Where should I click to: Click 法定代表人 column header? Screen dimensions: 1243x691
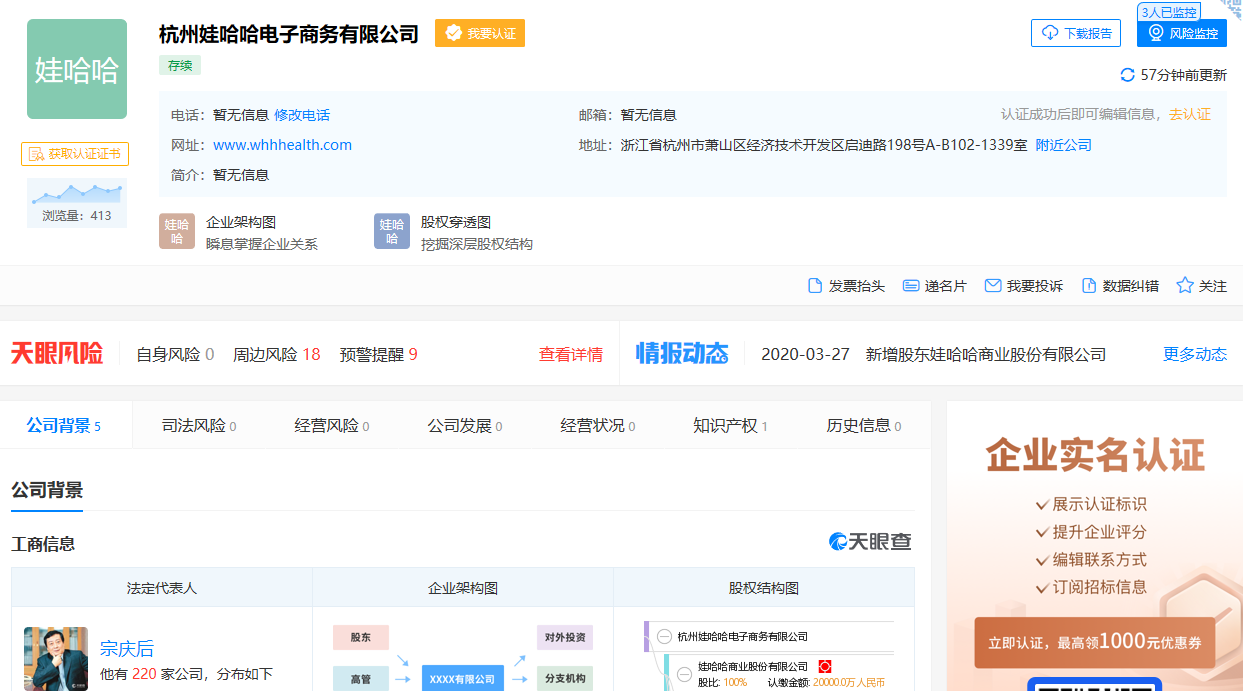162,588
